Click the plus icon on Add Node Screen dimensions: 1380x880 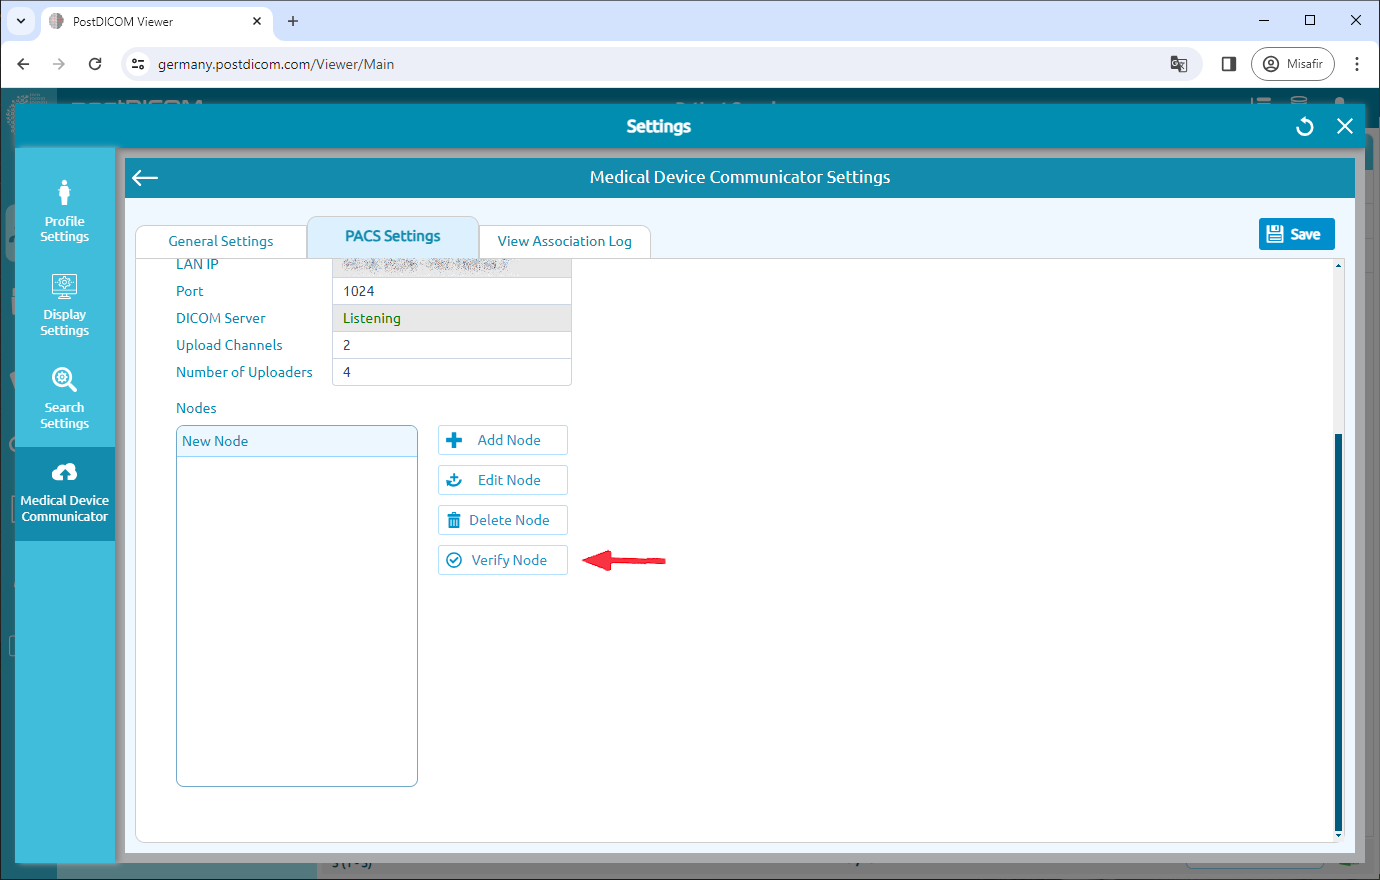tap(455, 439)
